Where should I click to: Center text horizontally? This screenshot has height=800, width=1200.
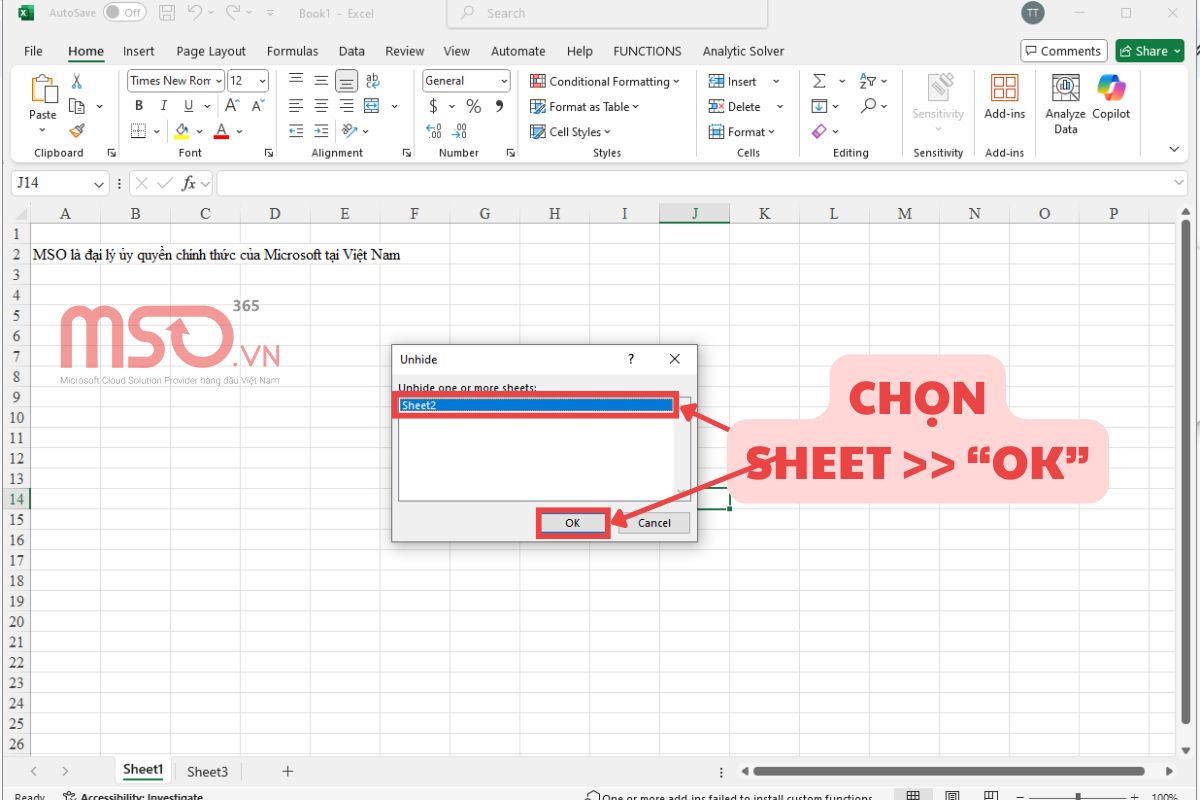[x=321, y=106]
